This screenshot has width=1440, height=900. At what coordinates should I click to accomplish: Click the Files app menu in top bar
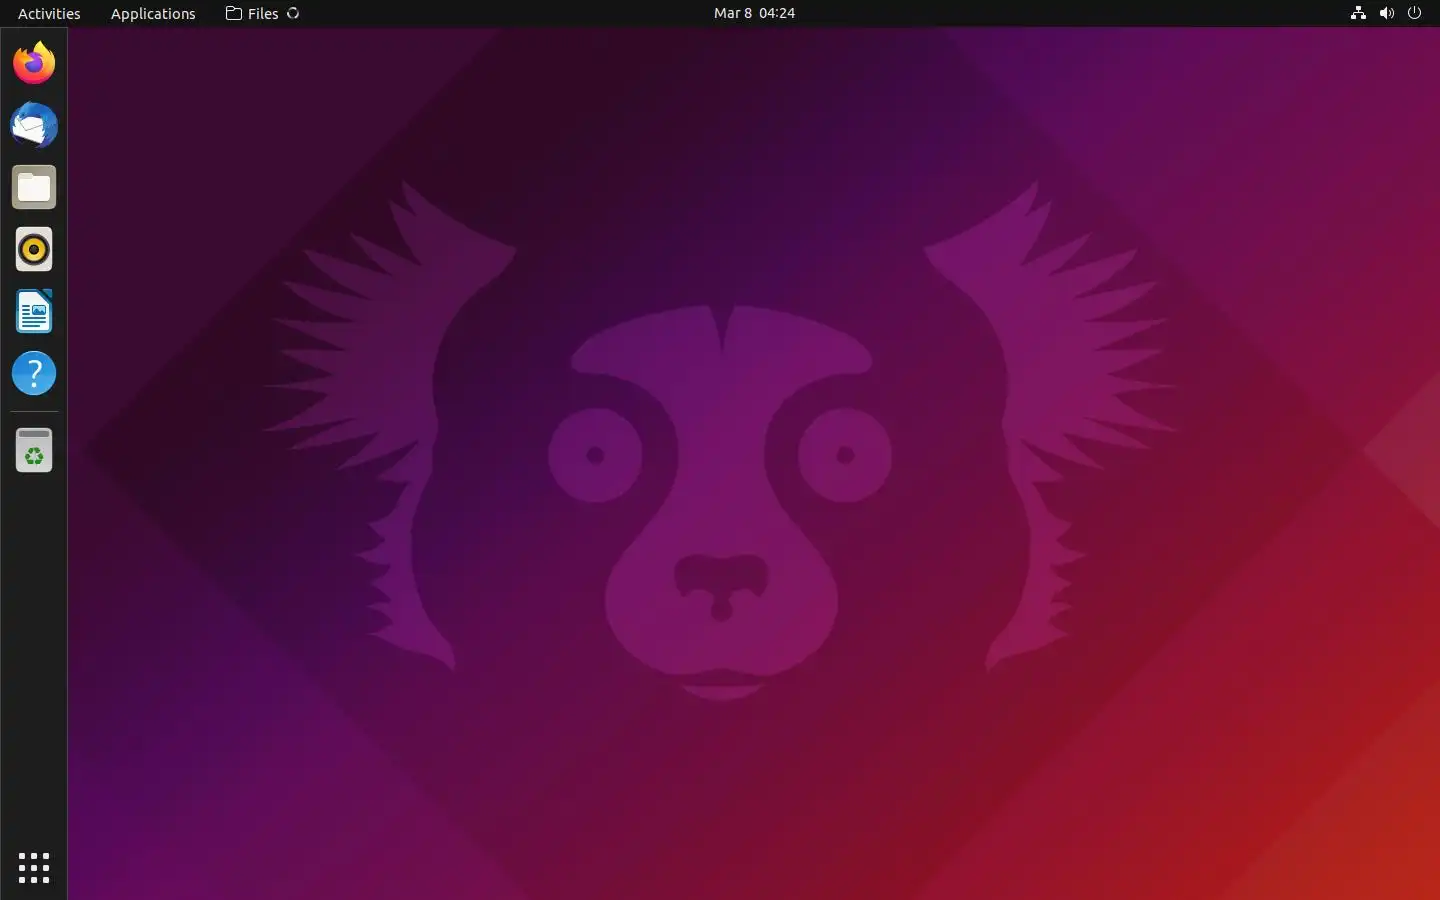(262, 13)
